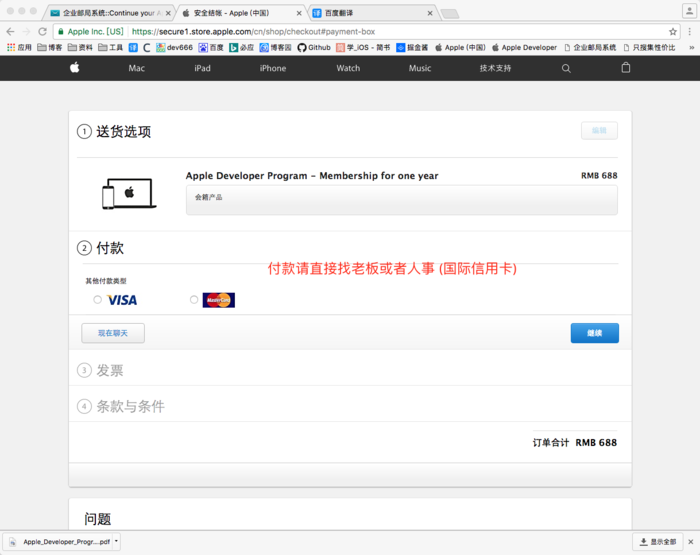Open the 工具 bookmarks folder
Screen dimensions: 700x555
click(110, 47)
